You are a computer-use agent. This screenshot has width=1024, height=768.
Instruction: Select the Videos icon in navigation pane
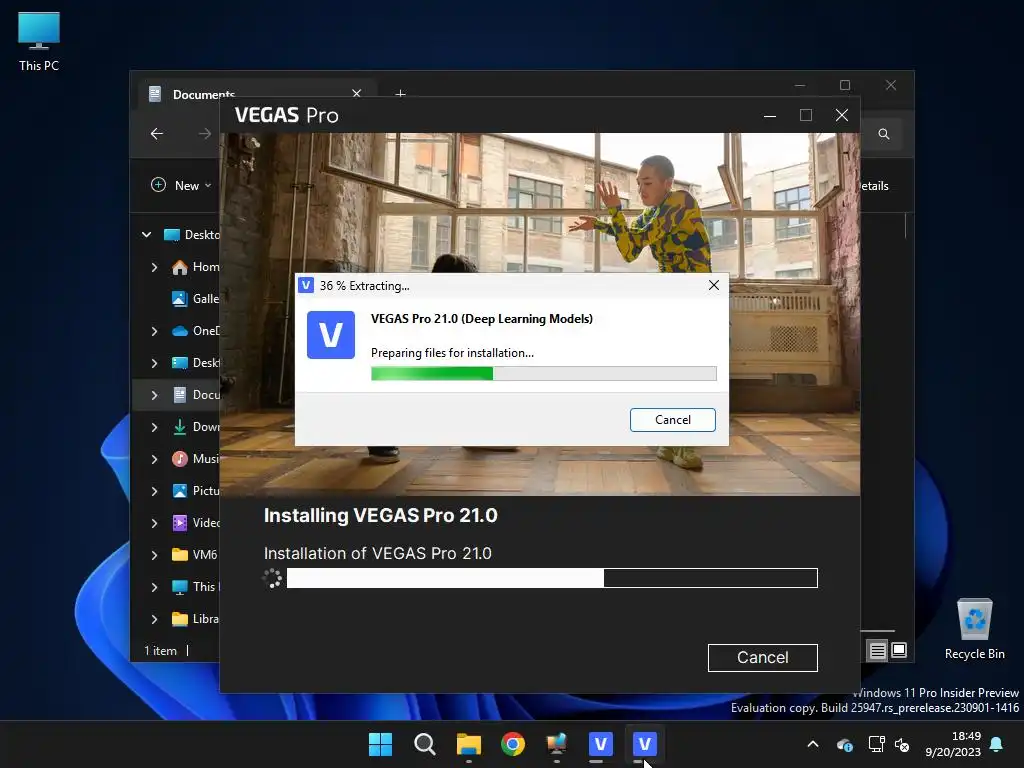(x=180, y=522)
